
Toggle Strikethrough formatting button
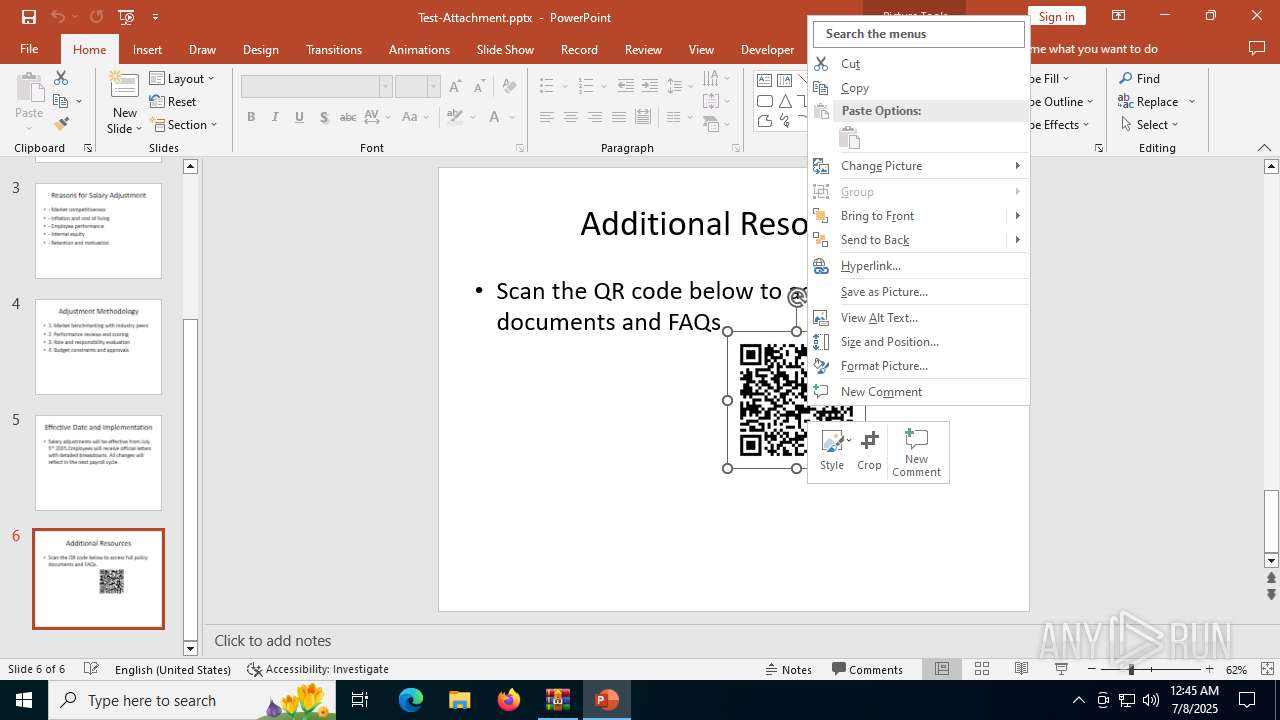(x=348, y=118)
